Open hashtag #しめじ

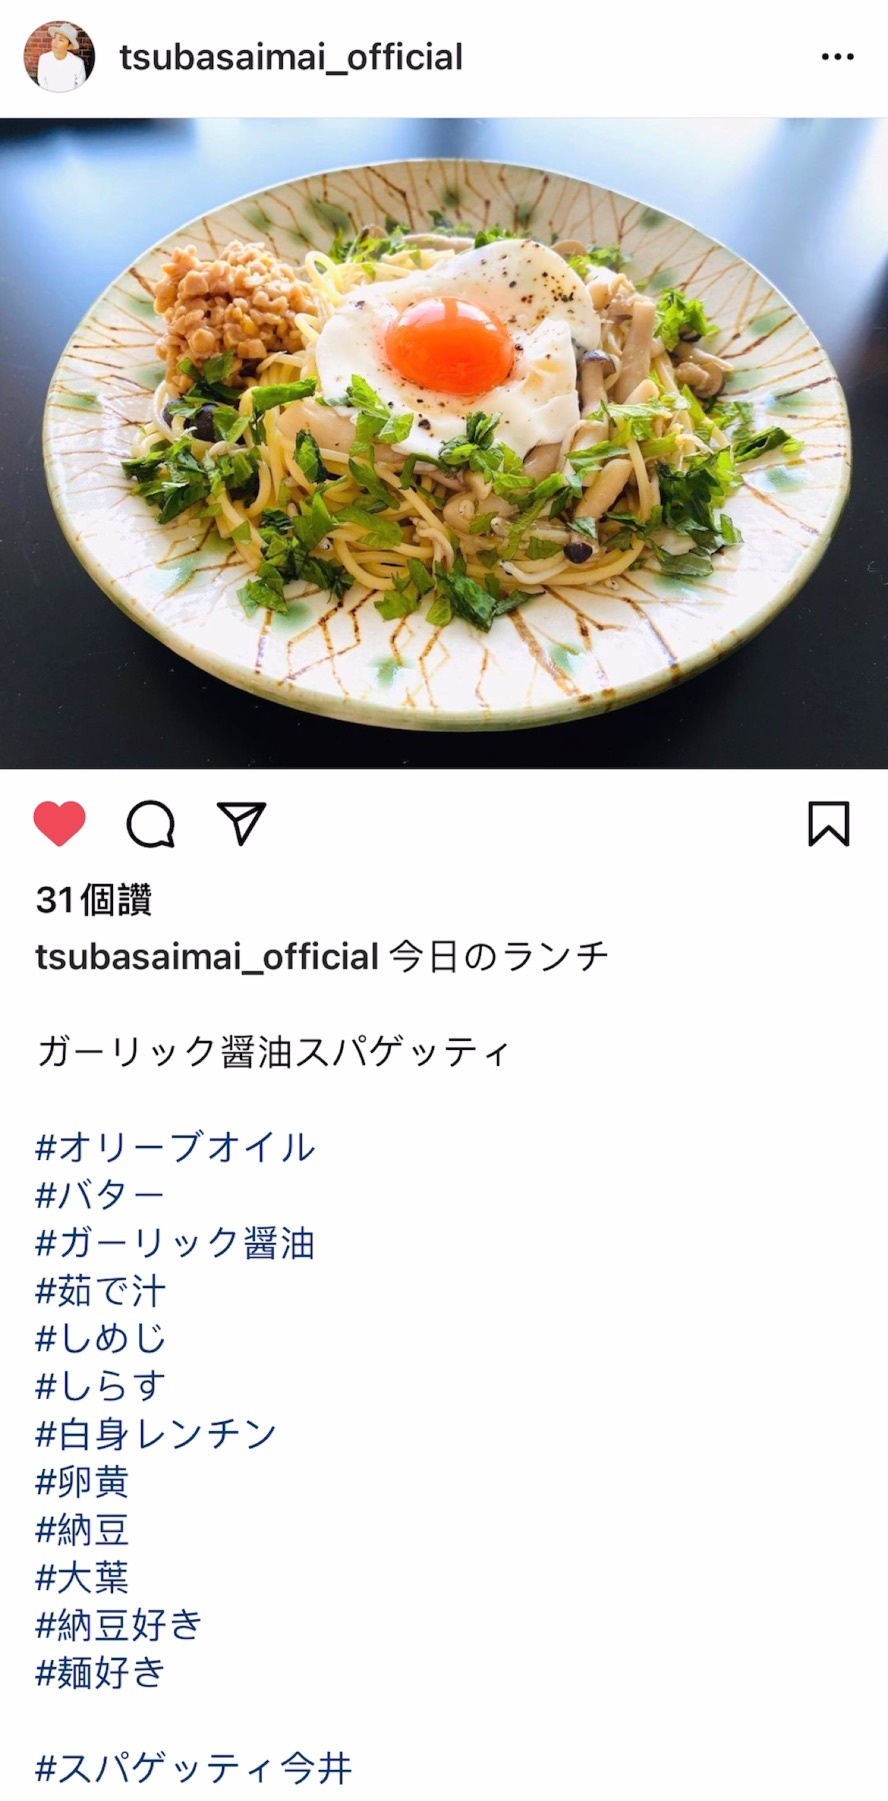pos(101,1338)
